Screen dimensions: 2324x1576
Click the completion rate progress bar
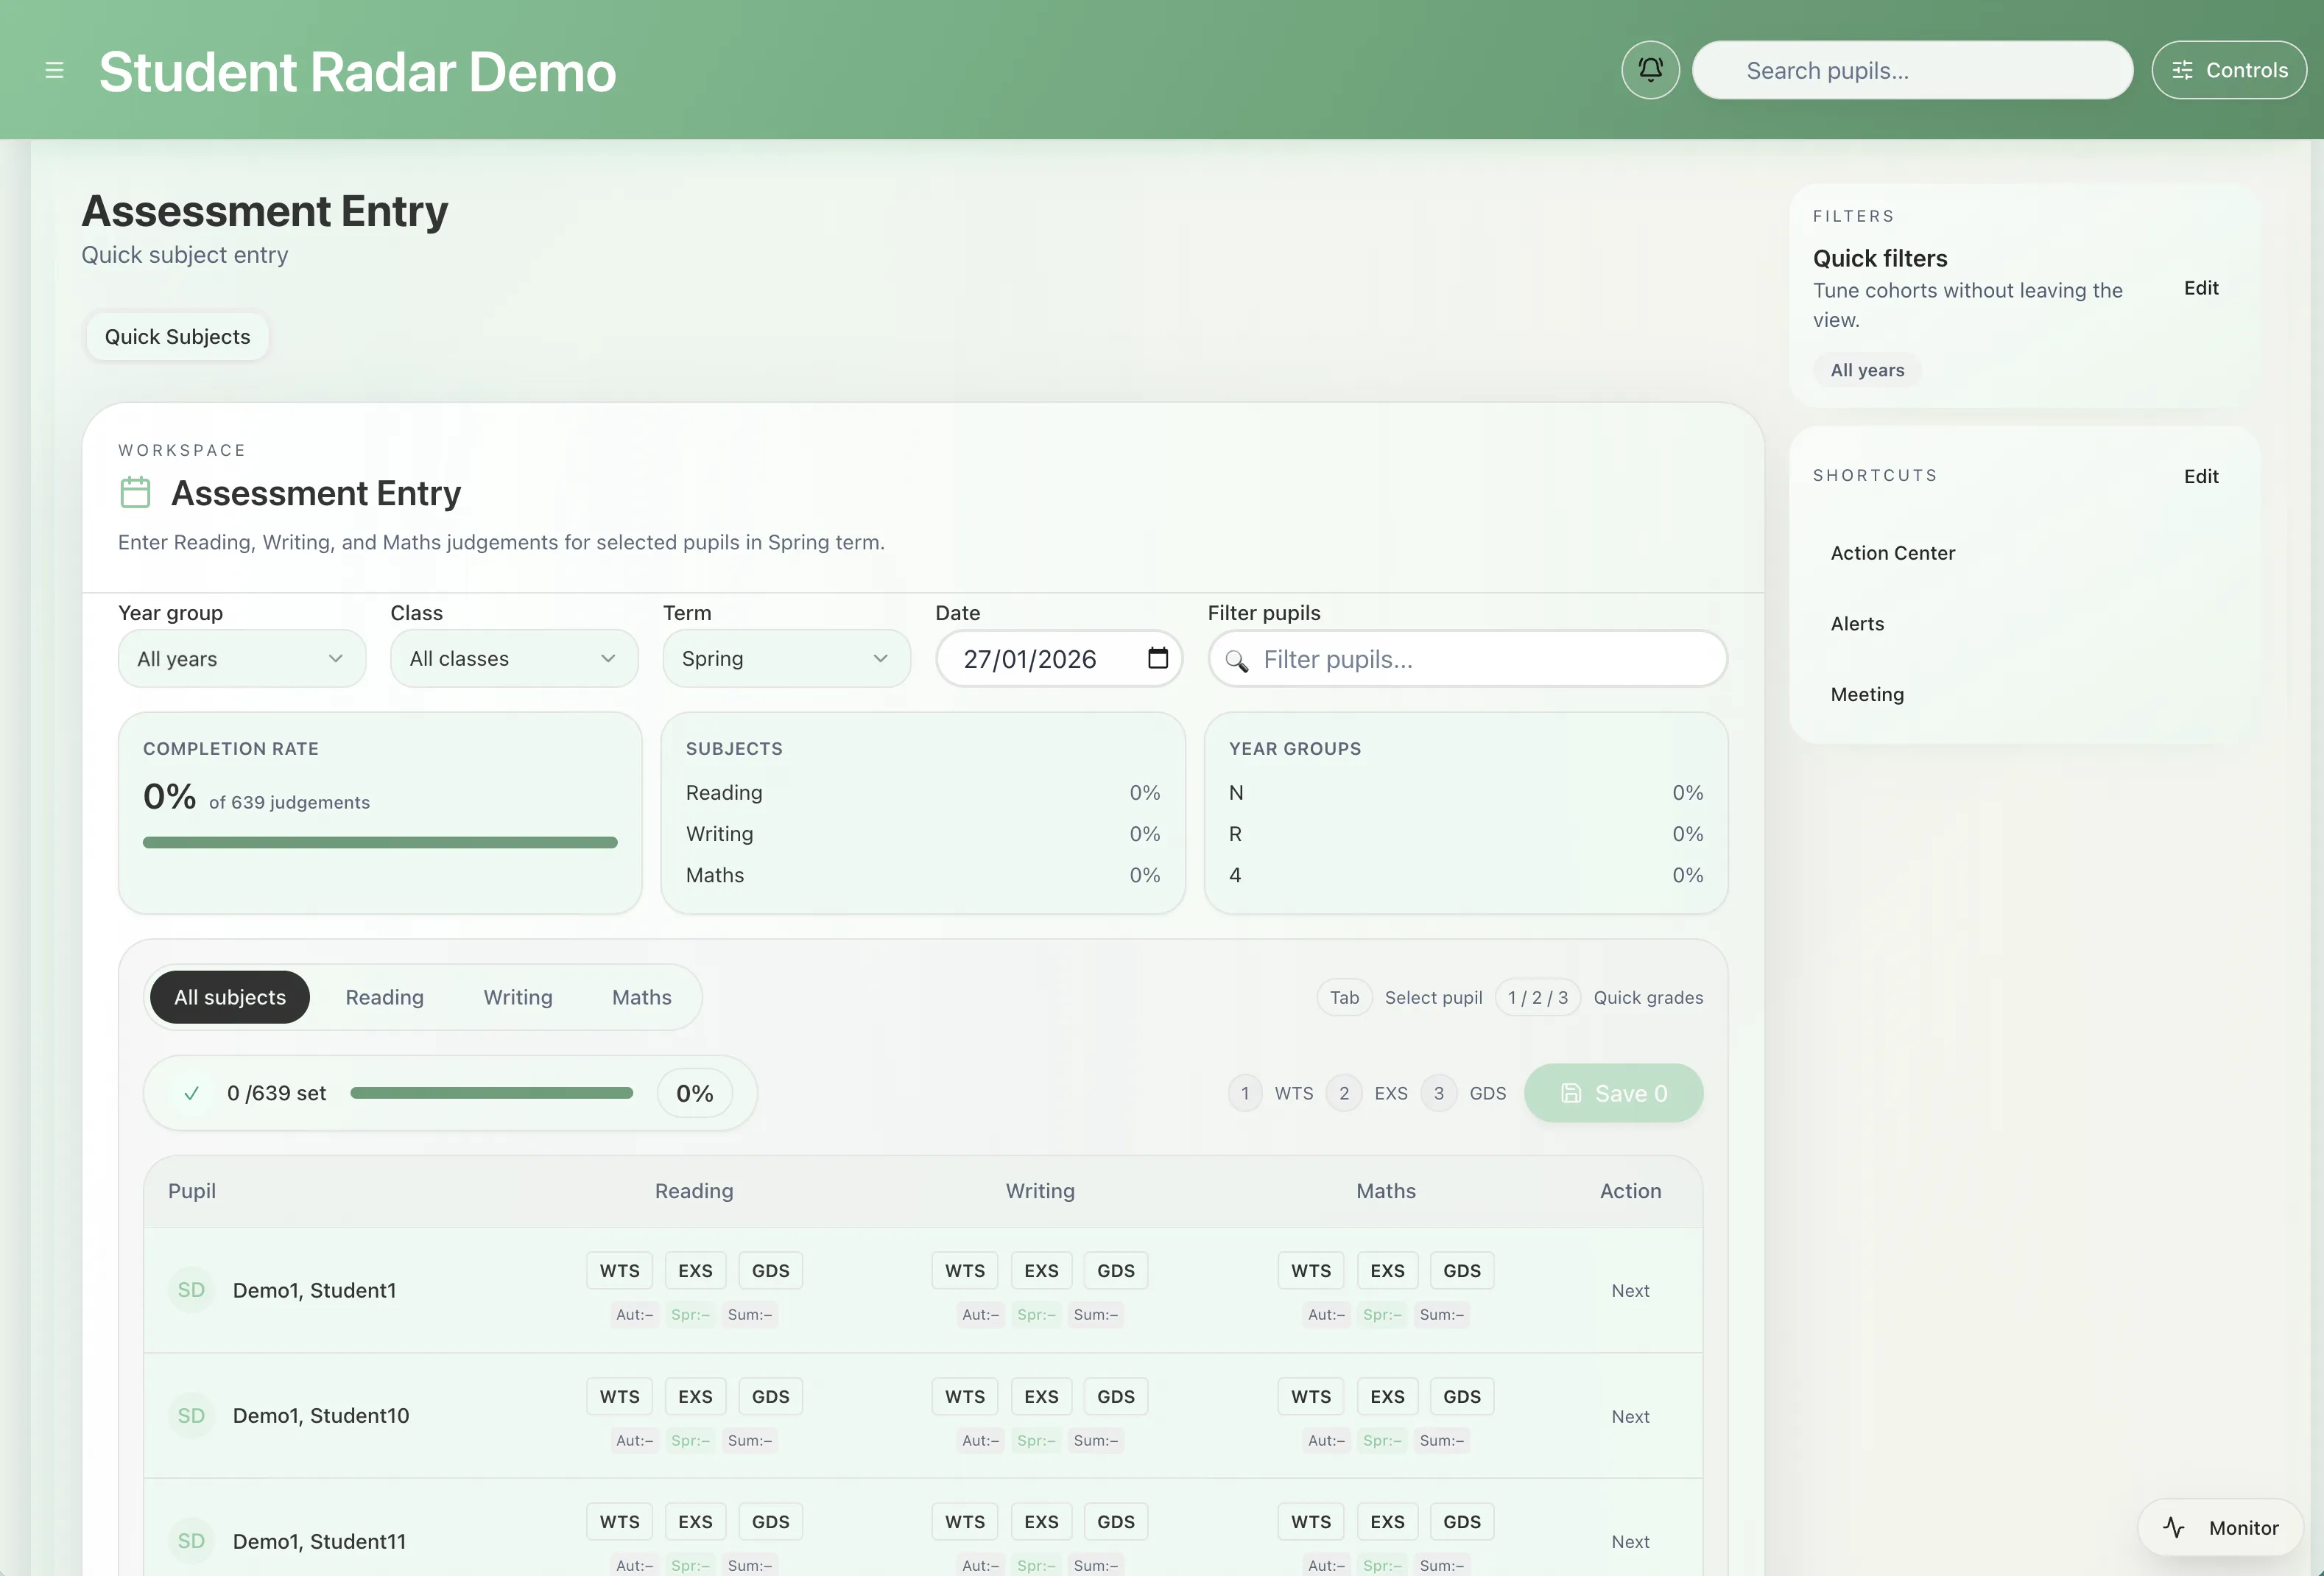[380, 842]
